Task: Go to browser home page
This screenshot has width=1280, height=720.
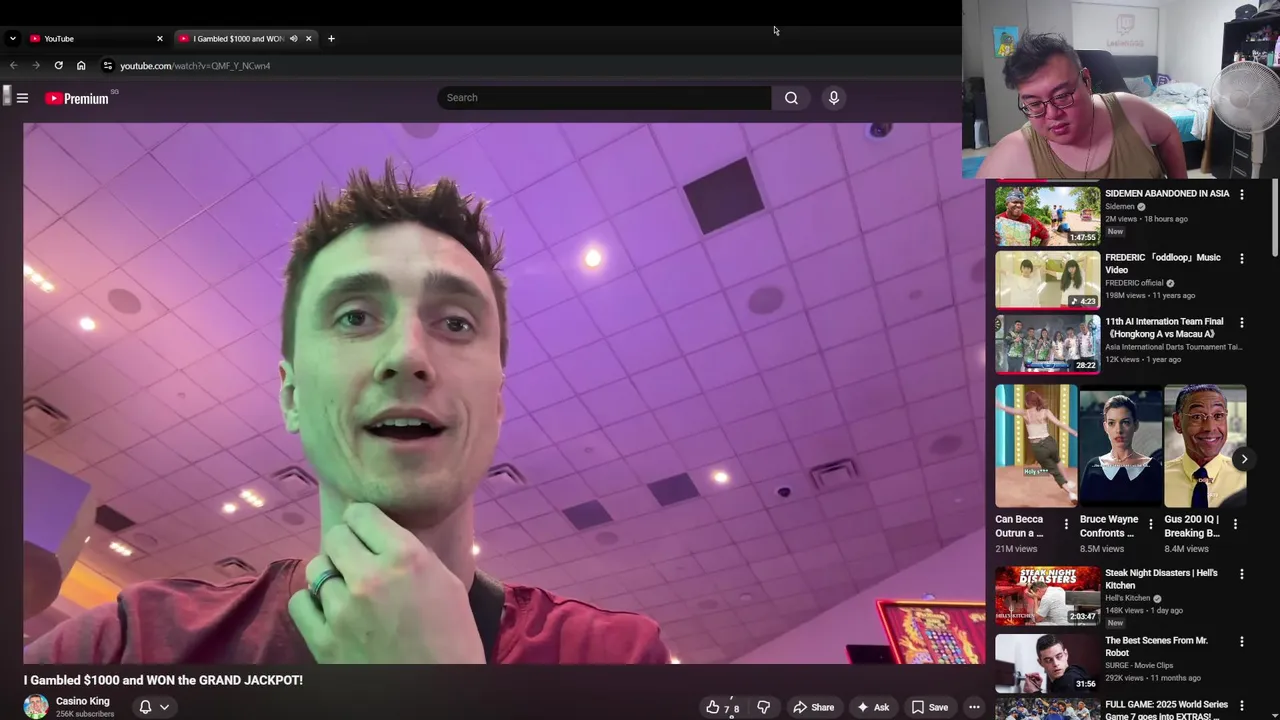Action: pos(81,66)
